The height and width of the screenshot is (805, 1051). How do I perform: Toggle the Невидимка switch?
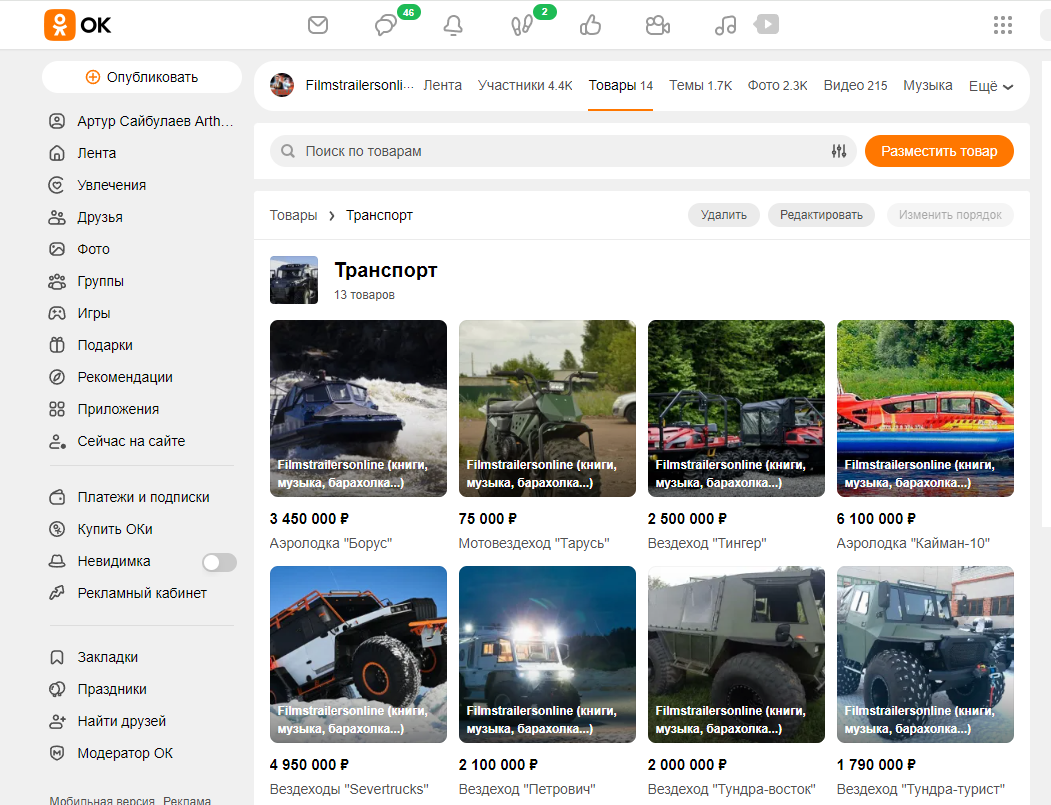coord(220,562)
